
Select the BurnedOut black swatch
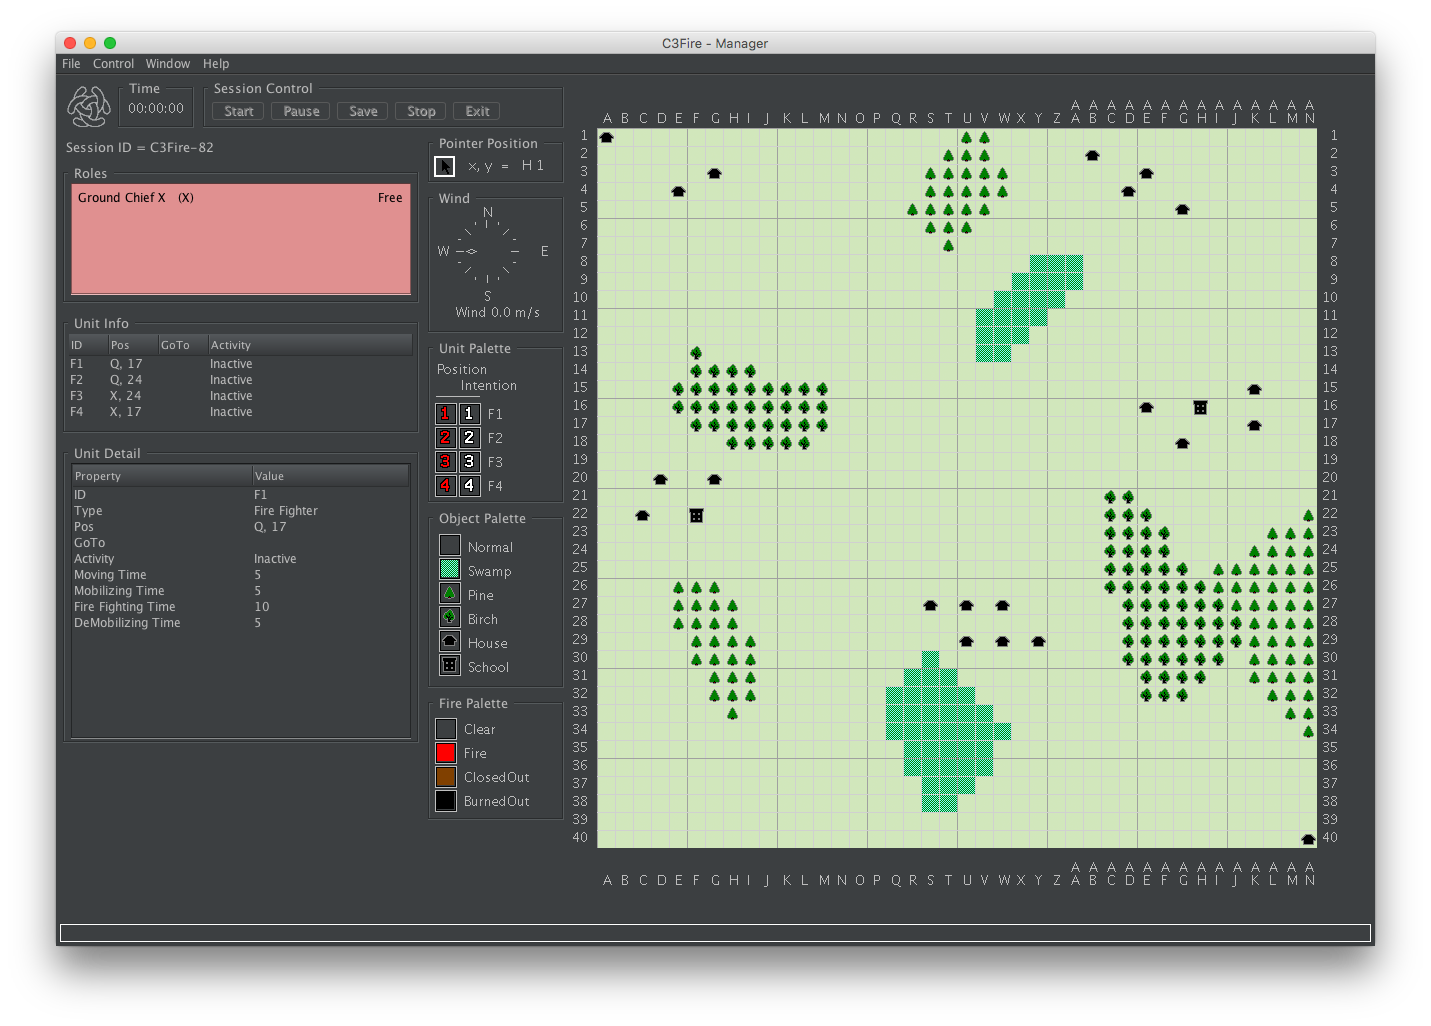click(446, 801)
